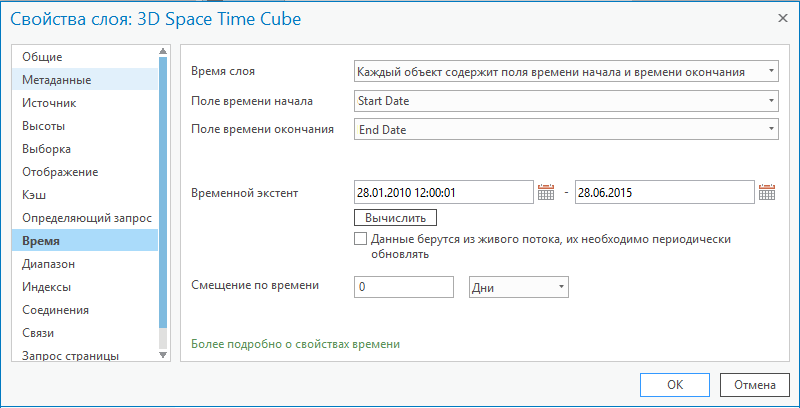The height and width of the screenshot is (408, 800).
Task: Click the Смещение по времени input field
Action: [404, 287]
